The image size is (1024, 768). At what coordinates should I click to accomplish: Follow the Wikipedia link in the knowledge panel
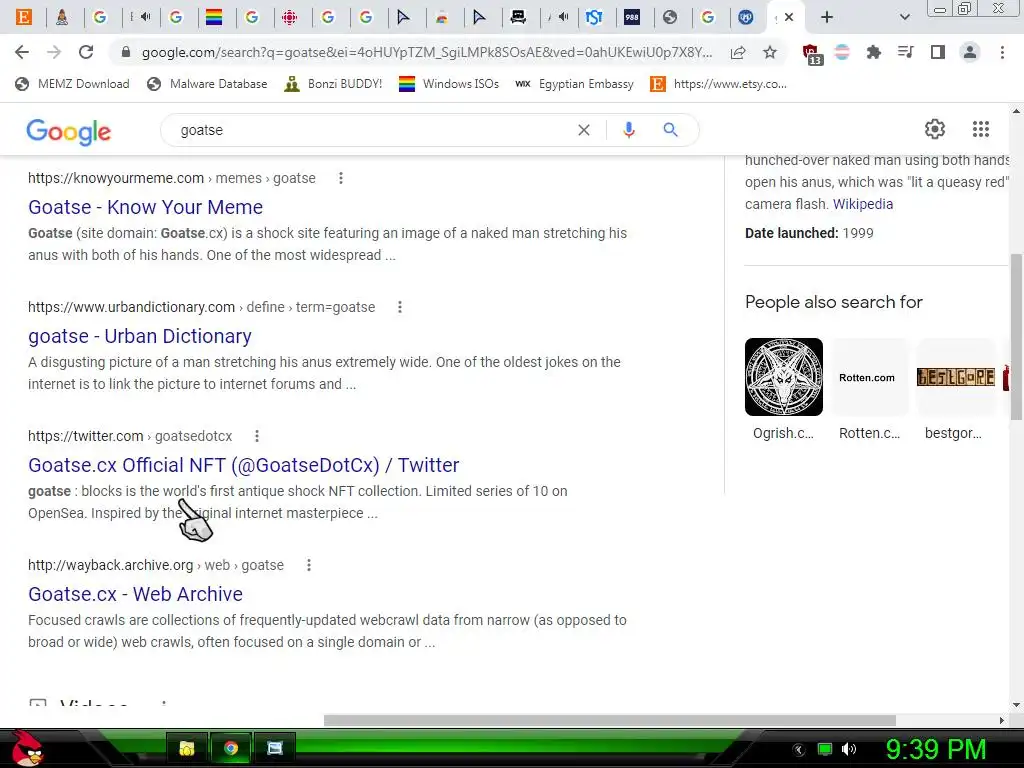click(x=863, y=204)
